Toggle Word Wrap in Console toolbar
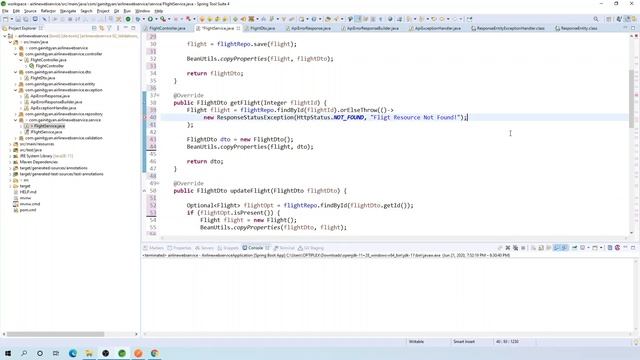Image resolution: width=640 pixels, height=360 pixels. (549, 248)
